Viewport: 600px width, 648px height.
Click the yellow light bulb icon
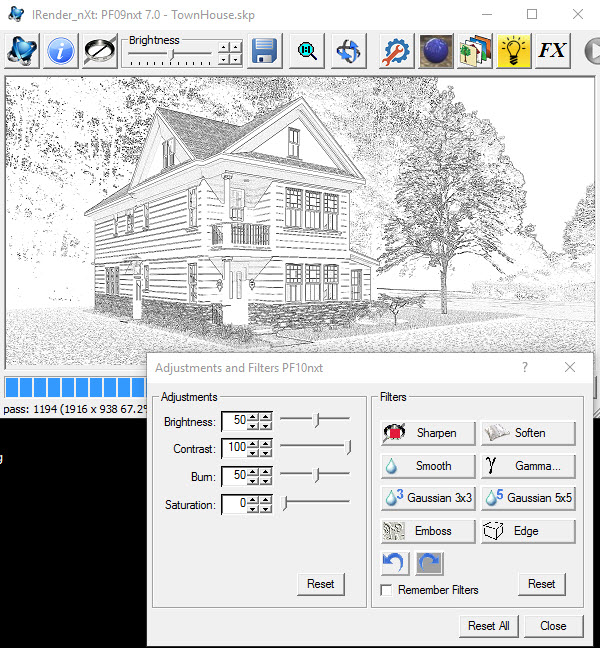[514, 50]
